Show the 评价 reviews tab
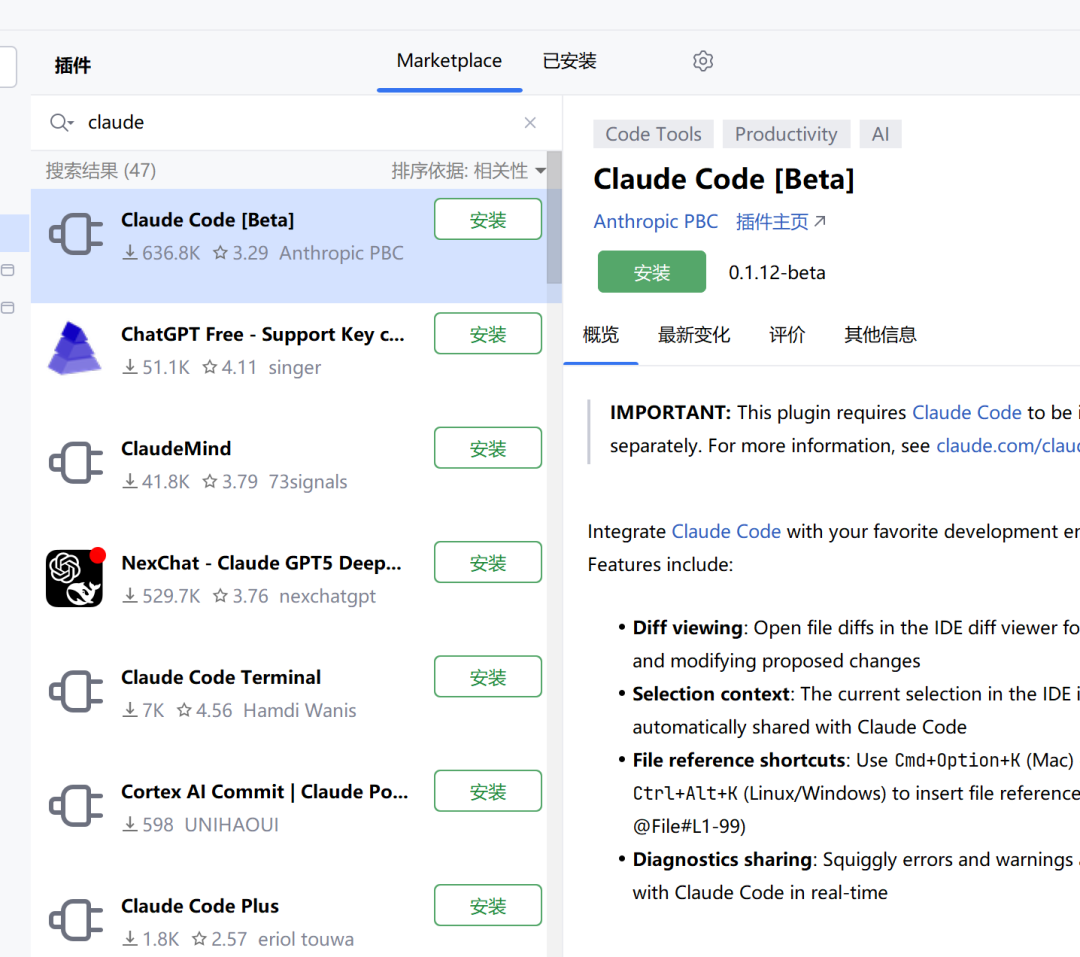The height and width of the screenshot is (957, 1080). 787,335
